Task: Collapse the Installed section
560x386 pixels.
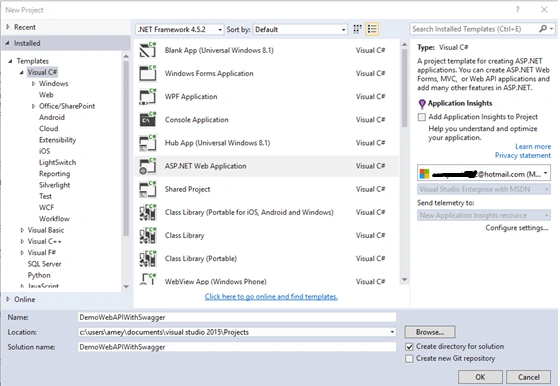Action: (8, 43)
